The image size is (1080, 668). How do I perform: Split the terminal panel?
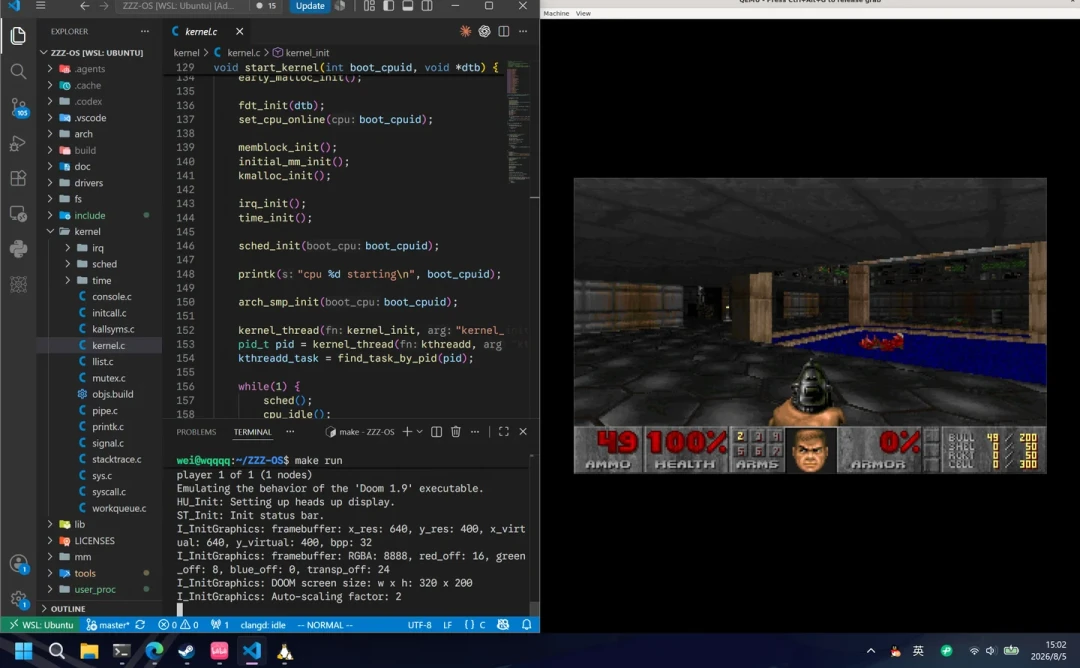point(436,432)
